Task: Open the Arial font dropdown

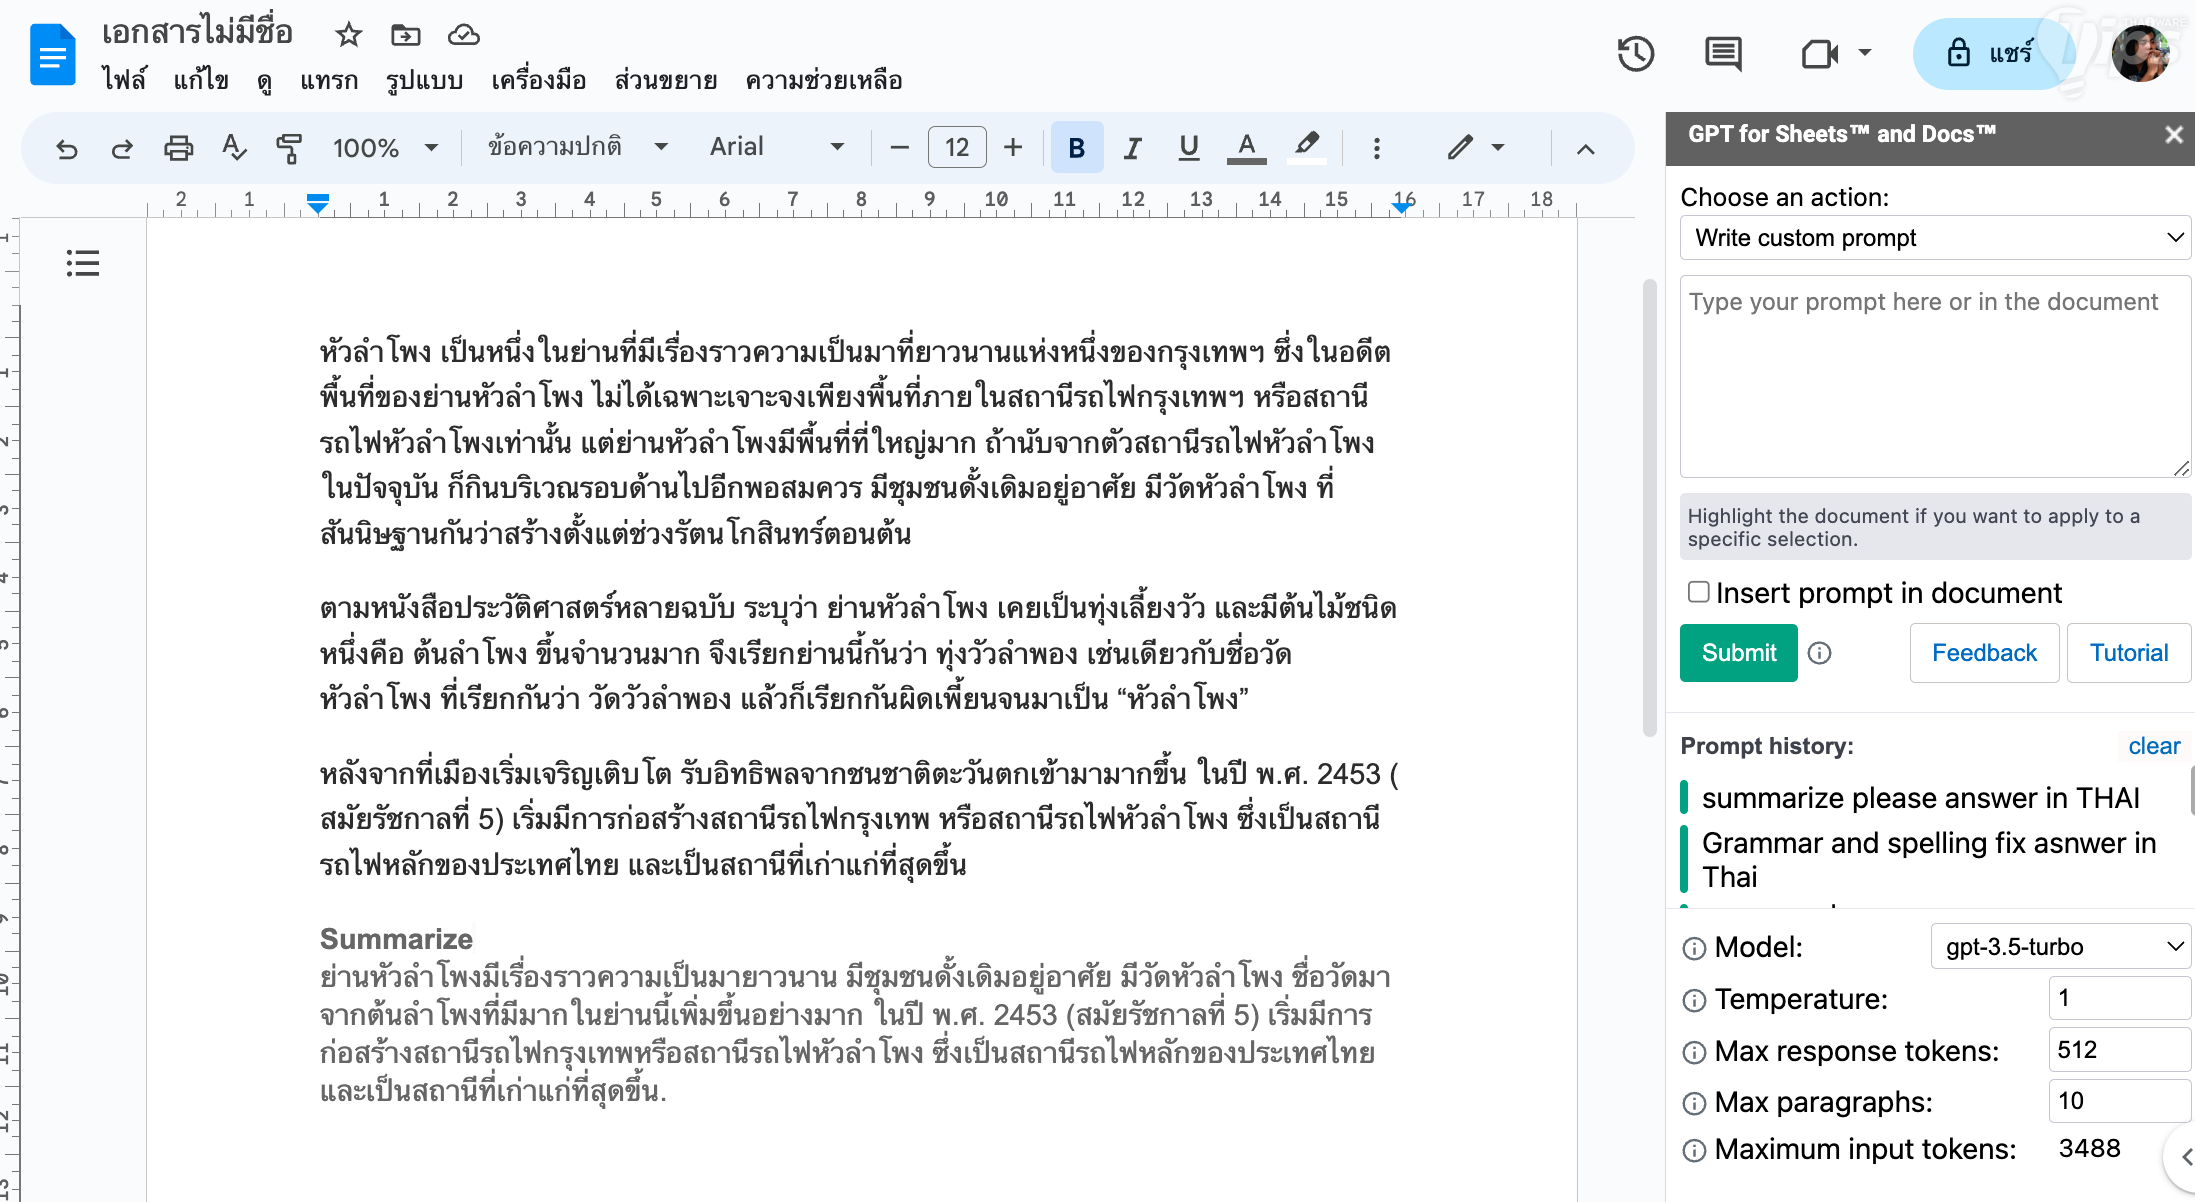Action: (777, 147)
